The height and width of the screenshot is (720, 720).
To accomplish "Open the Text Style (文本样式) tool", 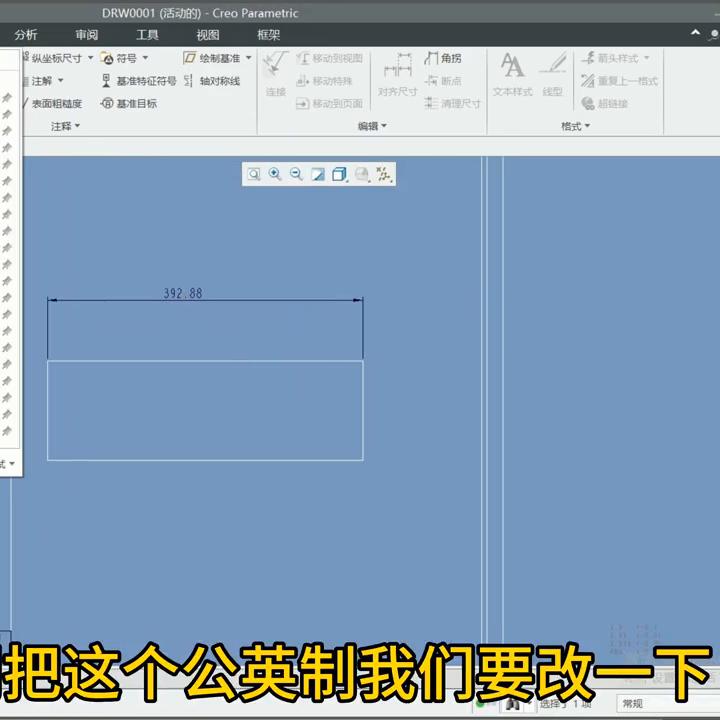I will tap(512, 74).
